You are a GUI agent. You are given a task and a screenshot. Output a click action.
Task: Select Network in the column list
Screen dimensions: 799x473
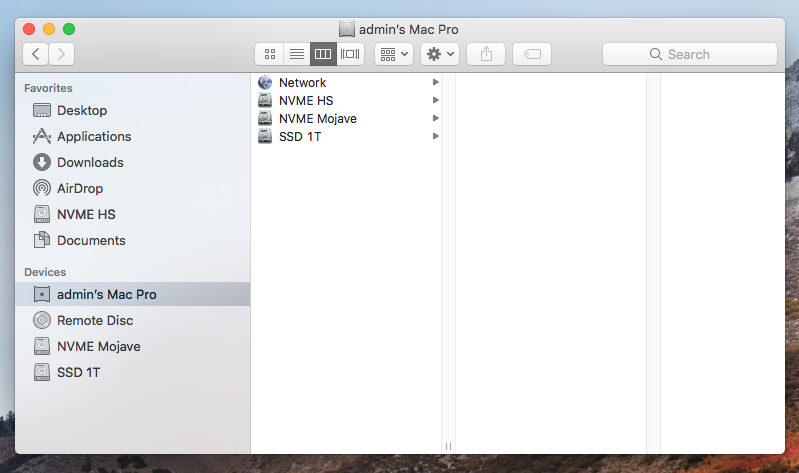click(x=346, y=83)
